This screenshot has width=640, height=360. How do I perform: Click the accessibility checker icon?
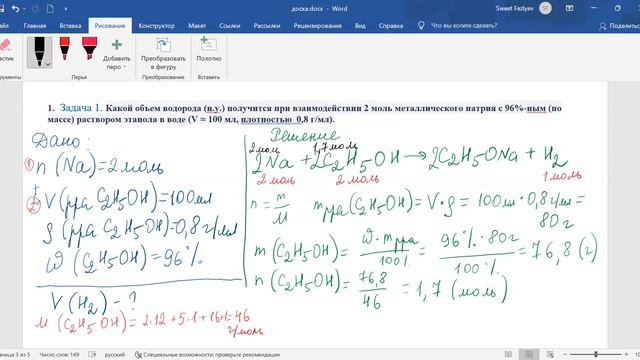point(138,355)
